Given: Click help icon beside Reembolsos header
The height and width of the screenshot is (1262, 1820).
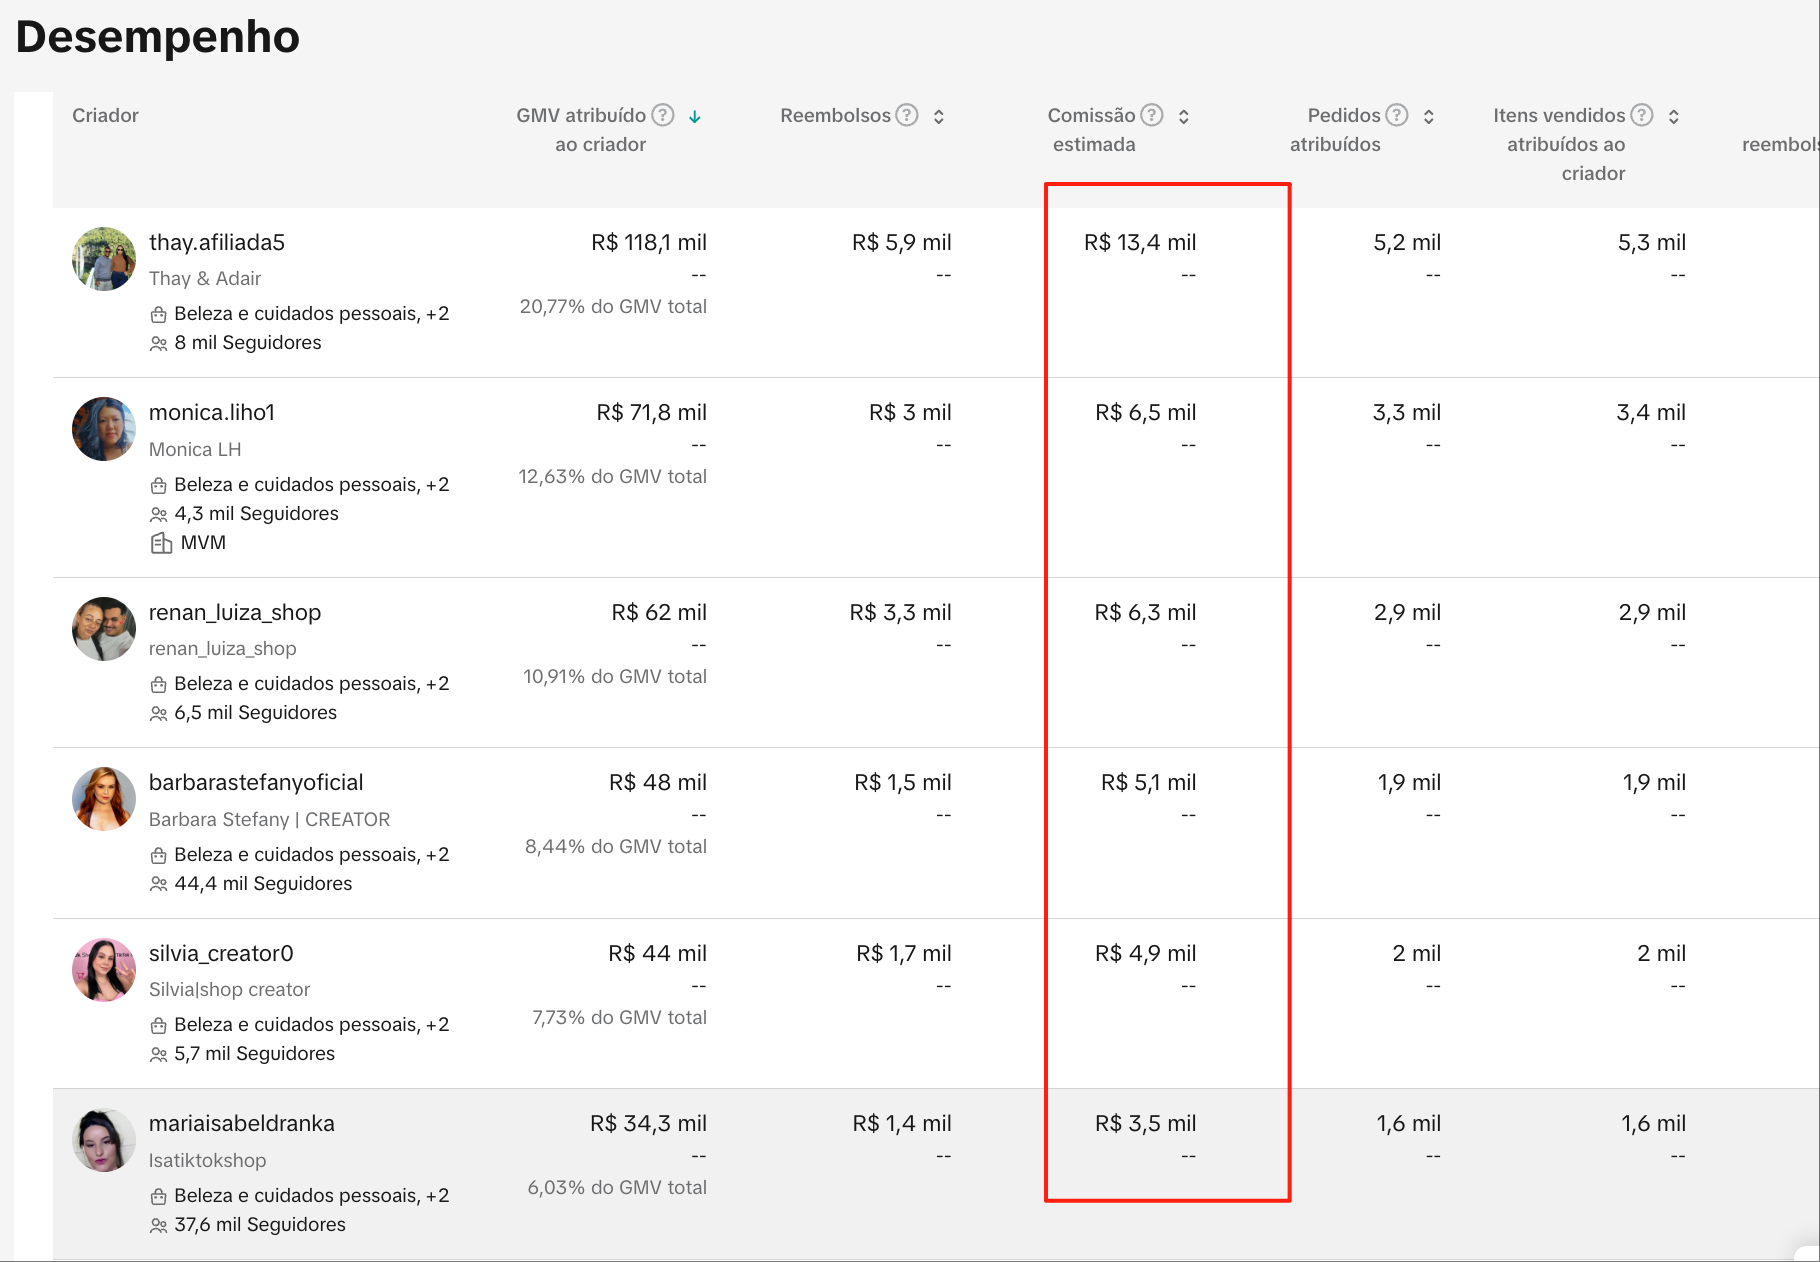Looking at the screenshot, I should pyautogui.click(x=907, y=115).
